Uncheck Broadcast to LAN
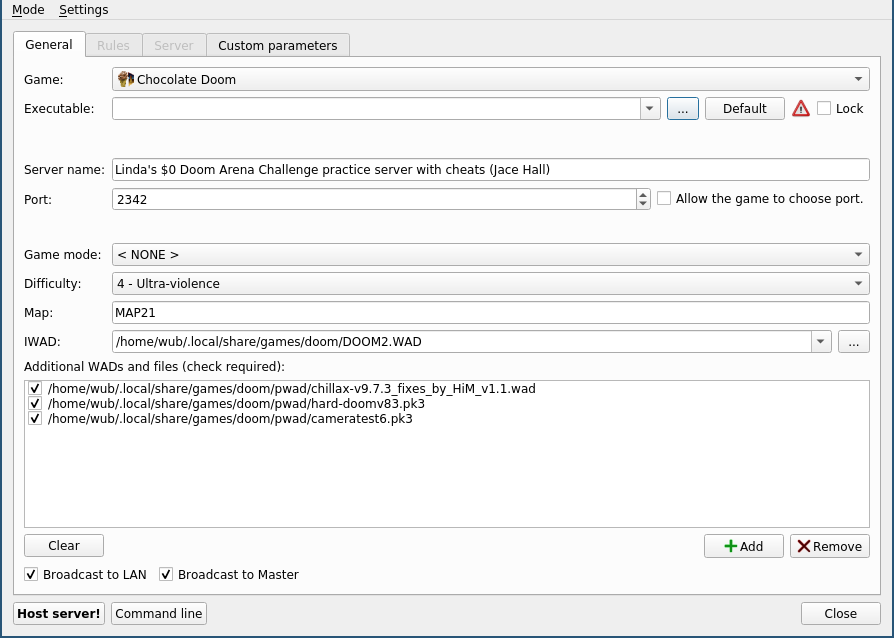 pos(32,575)
